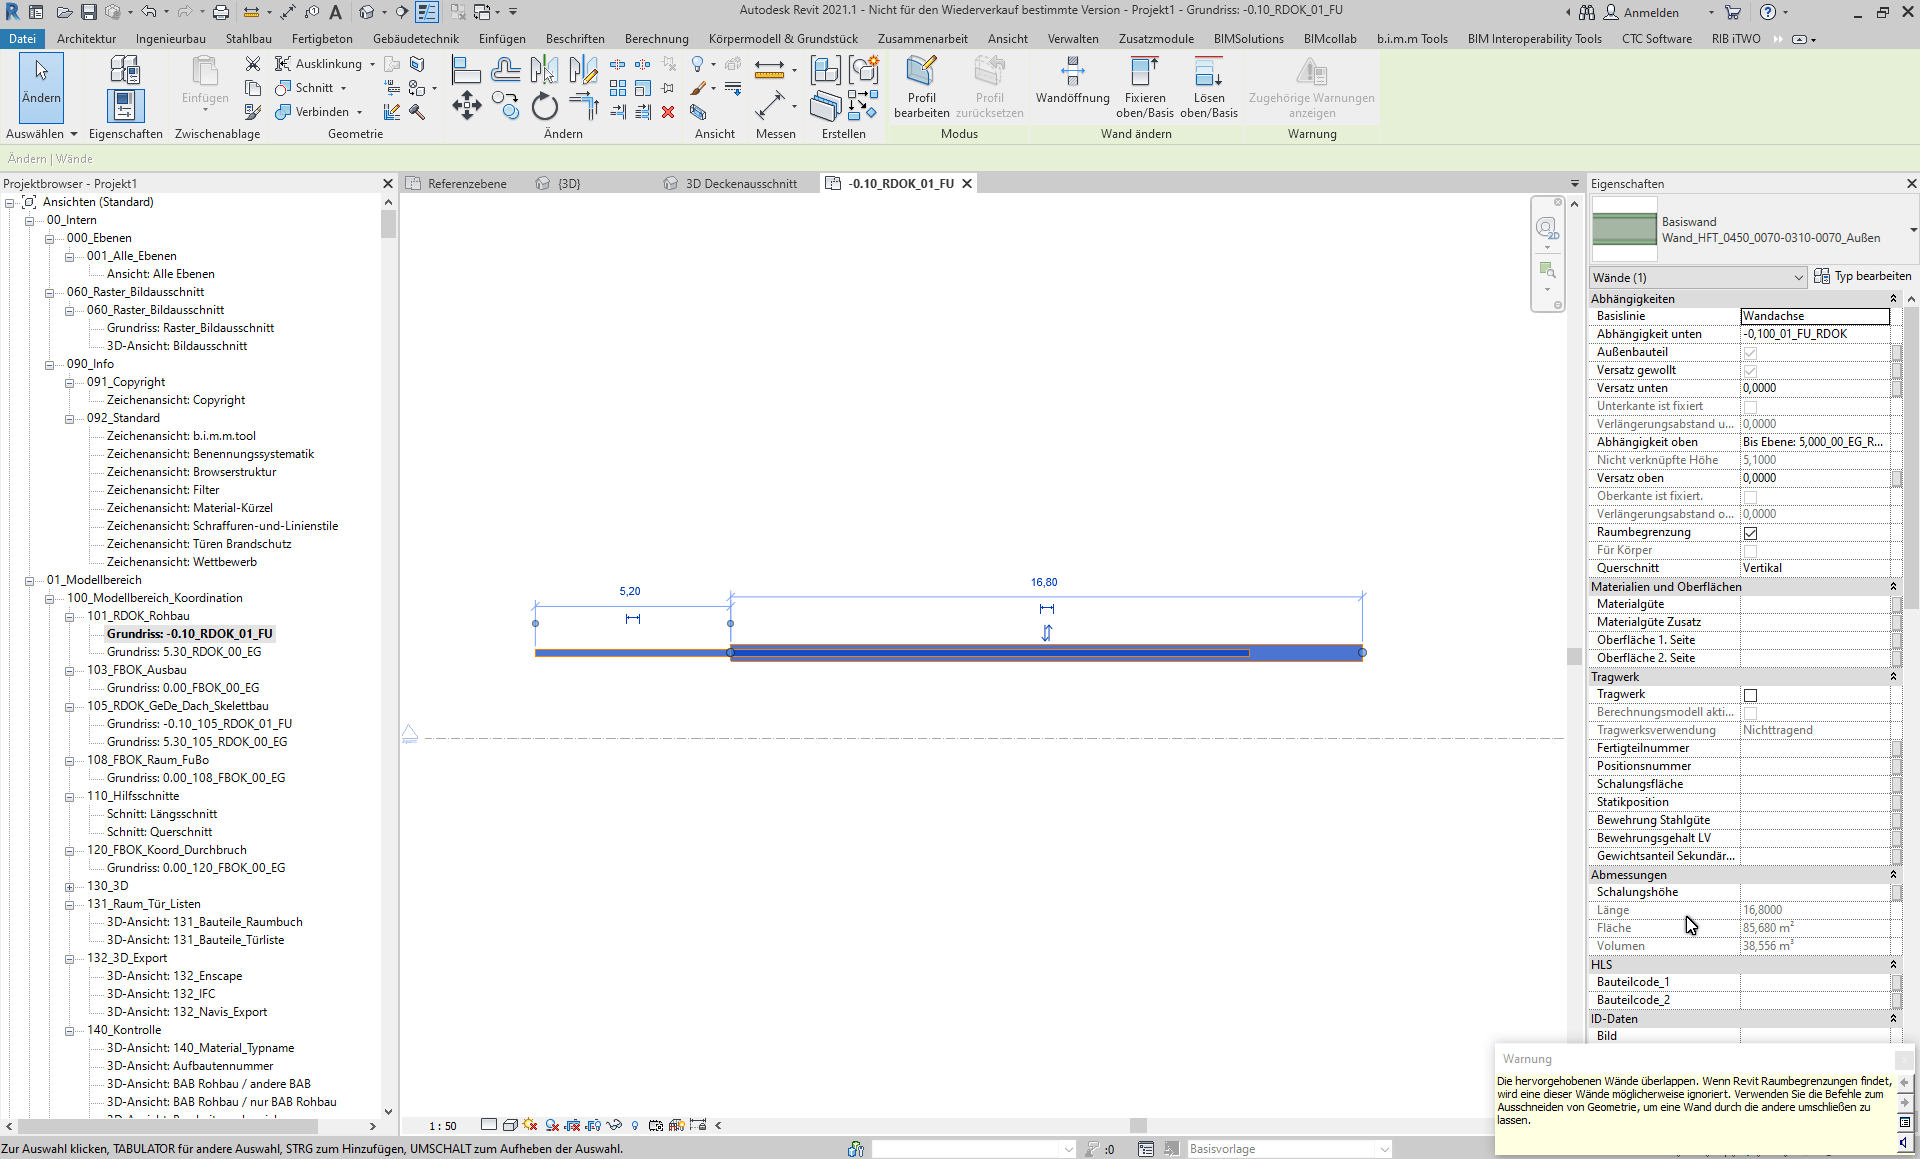The height and width of the screenshot is (1159, 1920).
Task: Click the Move tool icon
Action: (x=466, y=106)
